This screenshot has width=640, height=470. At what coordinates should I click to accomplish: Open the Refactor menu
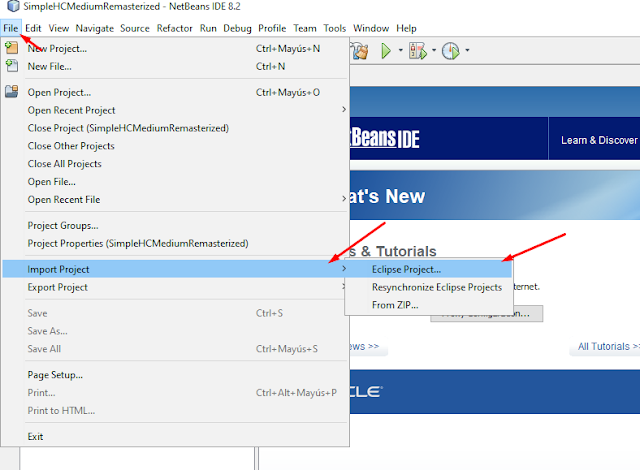(x=174, y=28)
